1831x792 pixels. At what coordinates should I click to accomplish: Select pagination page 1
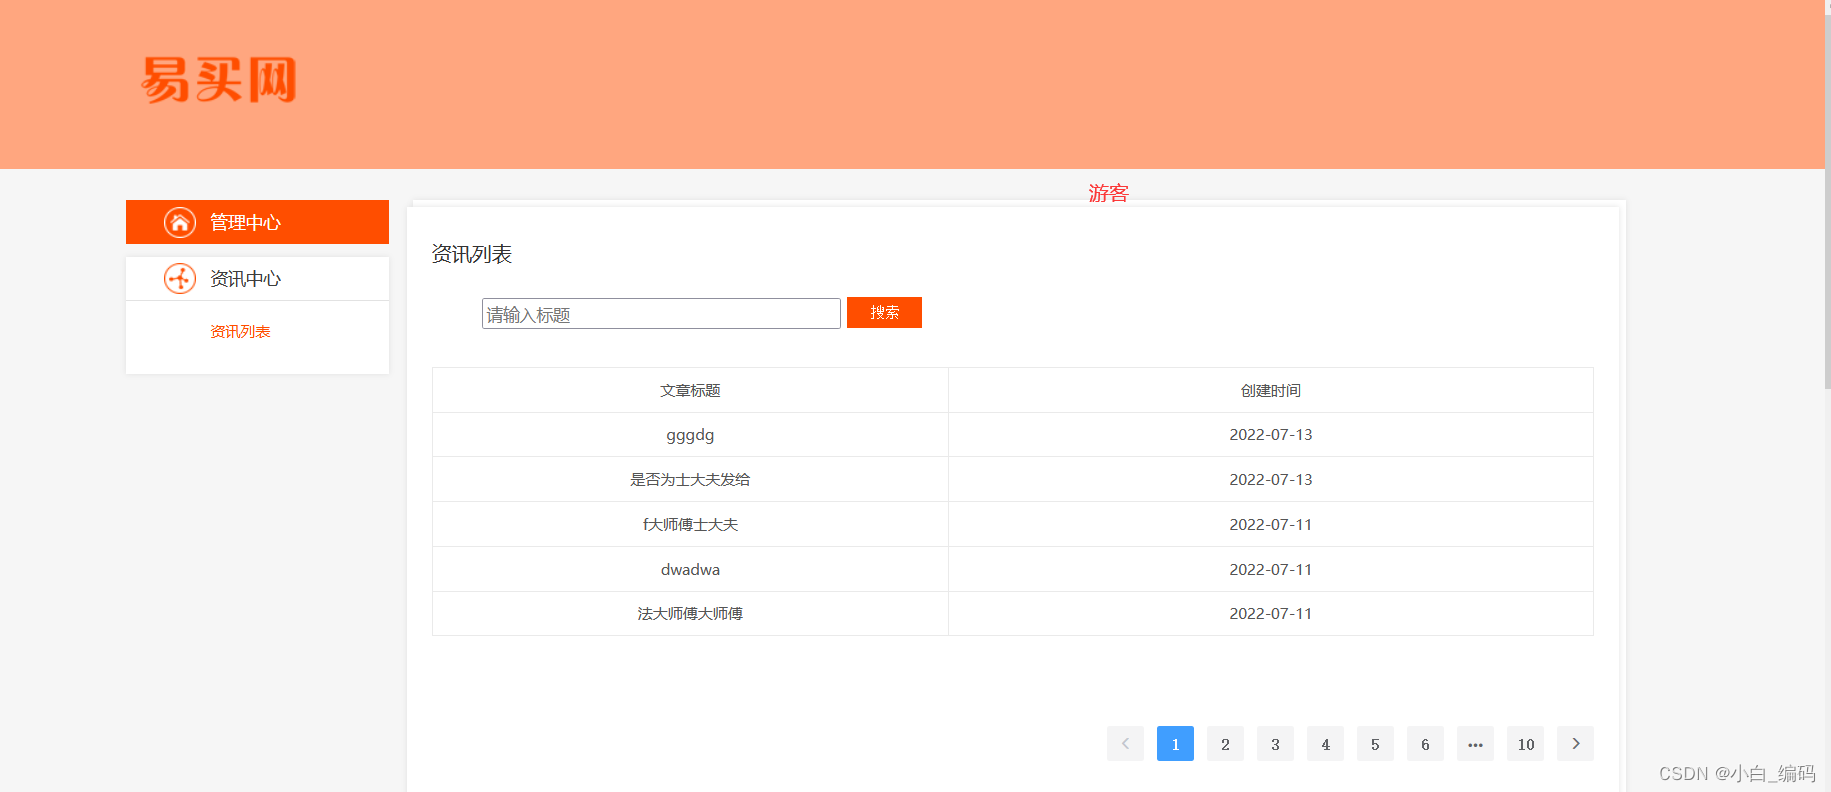click(x=1175, y=743)
